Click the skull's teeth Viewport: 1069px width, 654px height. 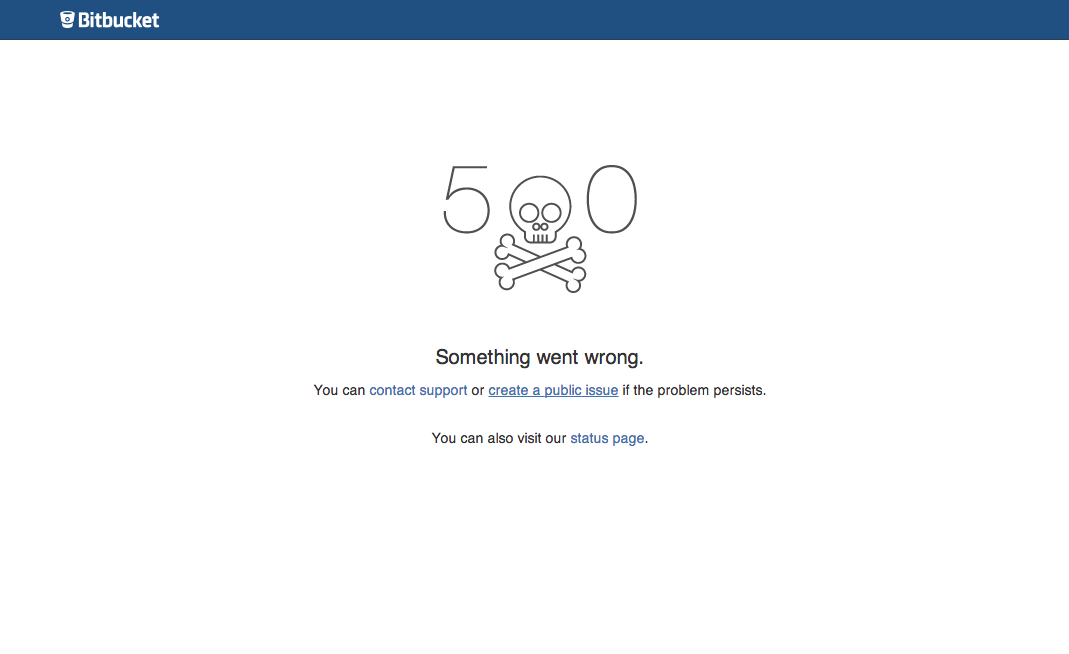point(540,237)
